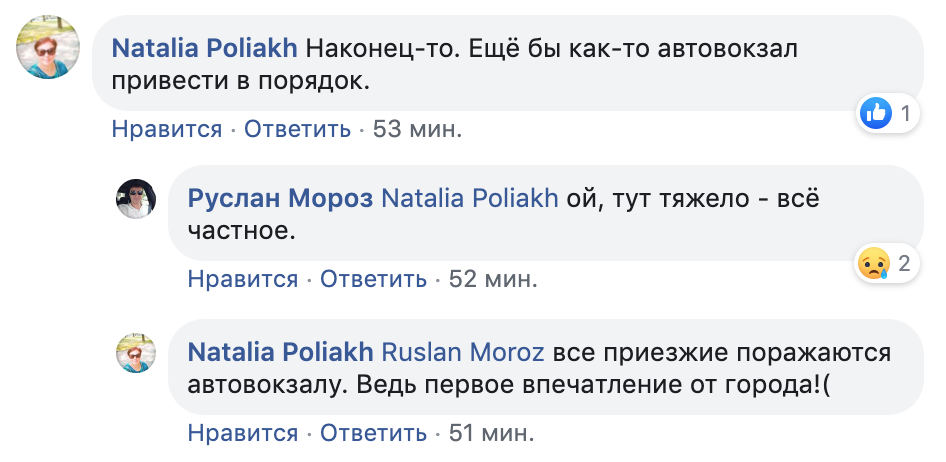The height and width of the screenshot is (462, 946).
Task: Click the Natalia Poliakh mention in Руслан's reply
Action: coord(470,198)
